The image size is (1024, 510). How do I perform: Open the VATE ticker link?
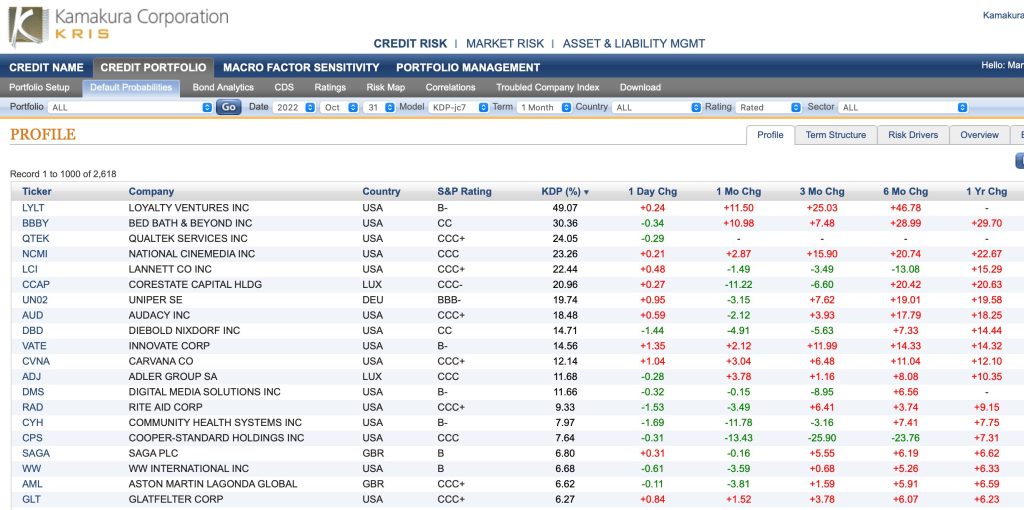click(x=34, y=346)
